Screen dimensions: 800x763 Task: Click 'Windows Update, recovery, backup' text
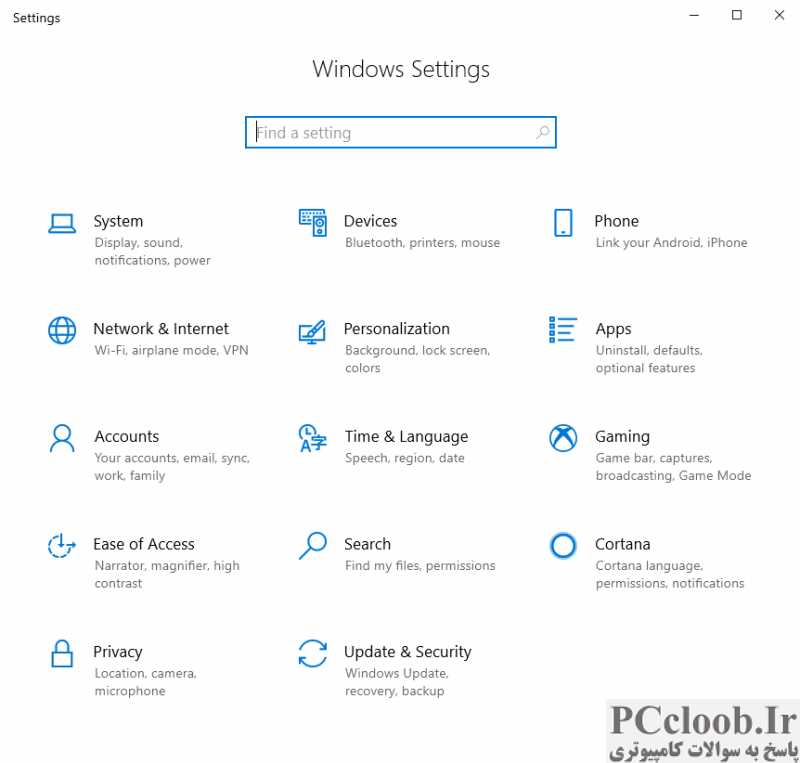click(396, 682)
